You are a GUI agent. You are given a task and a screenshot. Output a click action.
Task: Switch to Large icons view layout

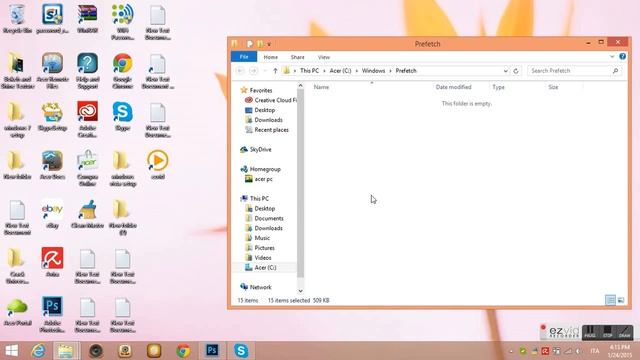tap(621, 300)
